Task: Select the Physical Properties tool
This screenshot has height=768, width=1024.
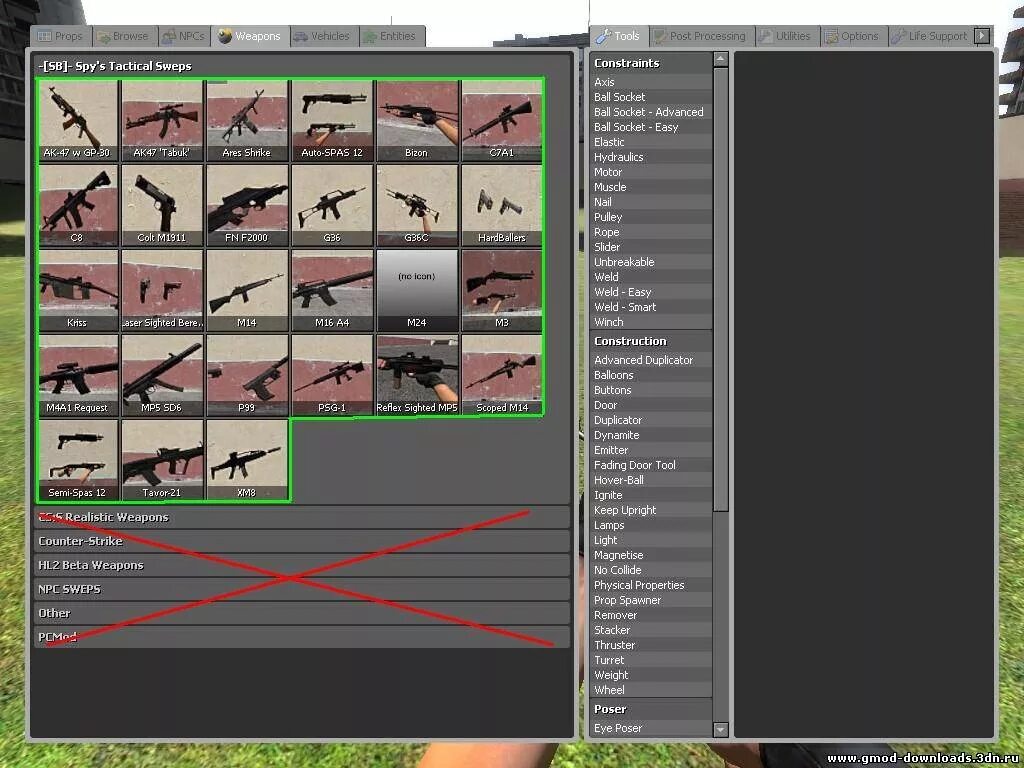Action: [651, 586]
